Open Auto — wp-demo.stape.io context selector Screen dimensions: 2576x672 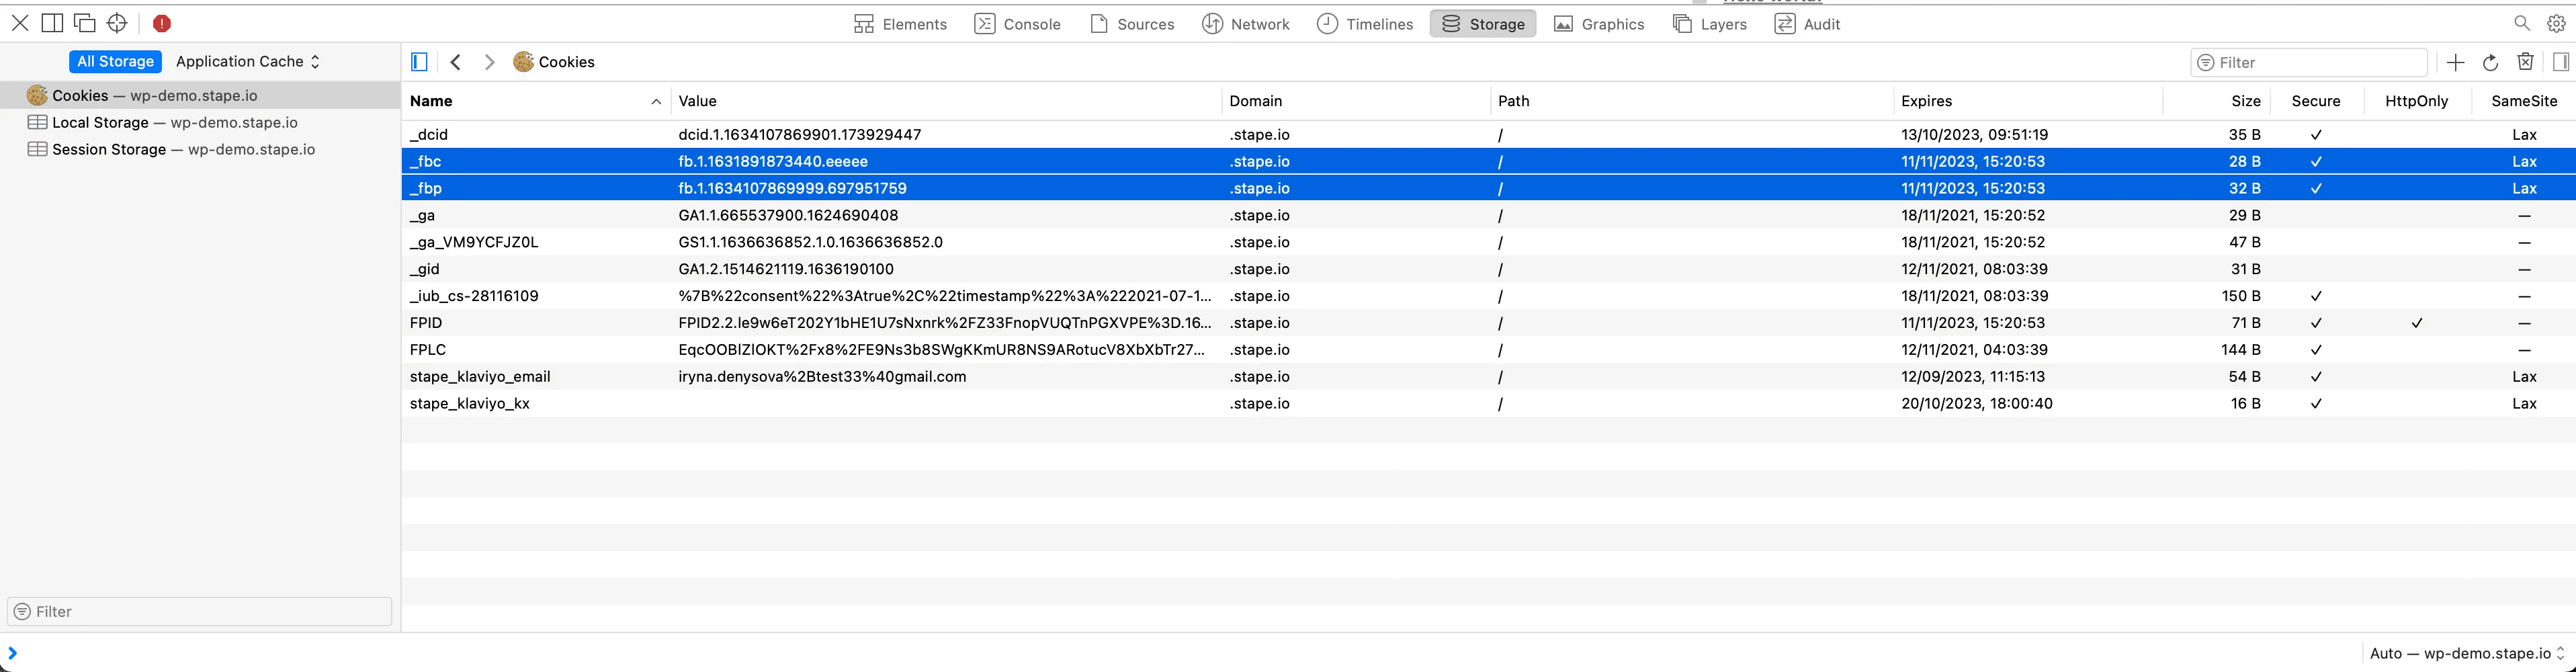pos(2465,653)
